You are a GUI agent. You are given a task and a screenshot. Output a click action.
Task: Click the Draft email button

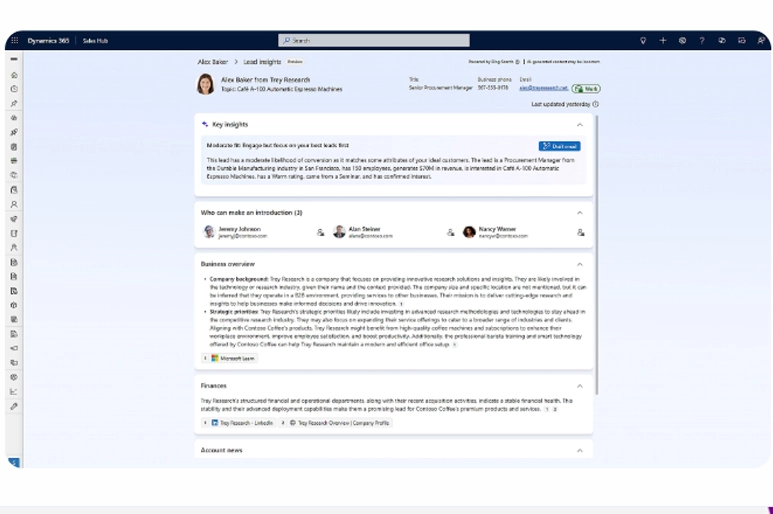560,146
